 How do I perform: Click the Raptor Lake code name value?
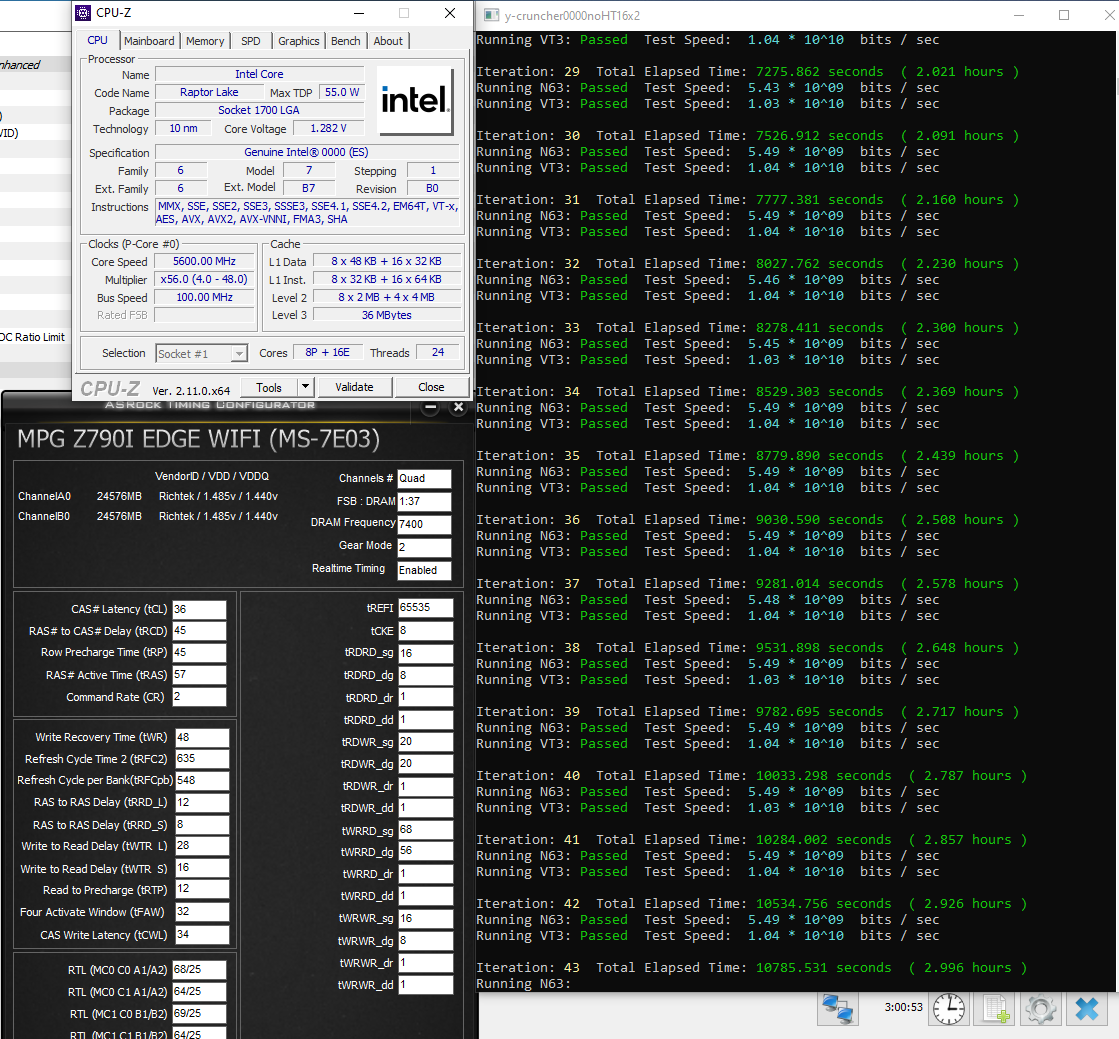tap(209, 92)
